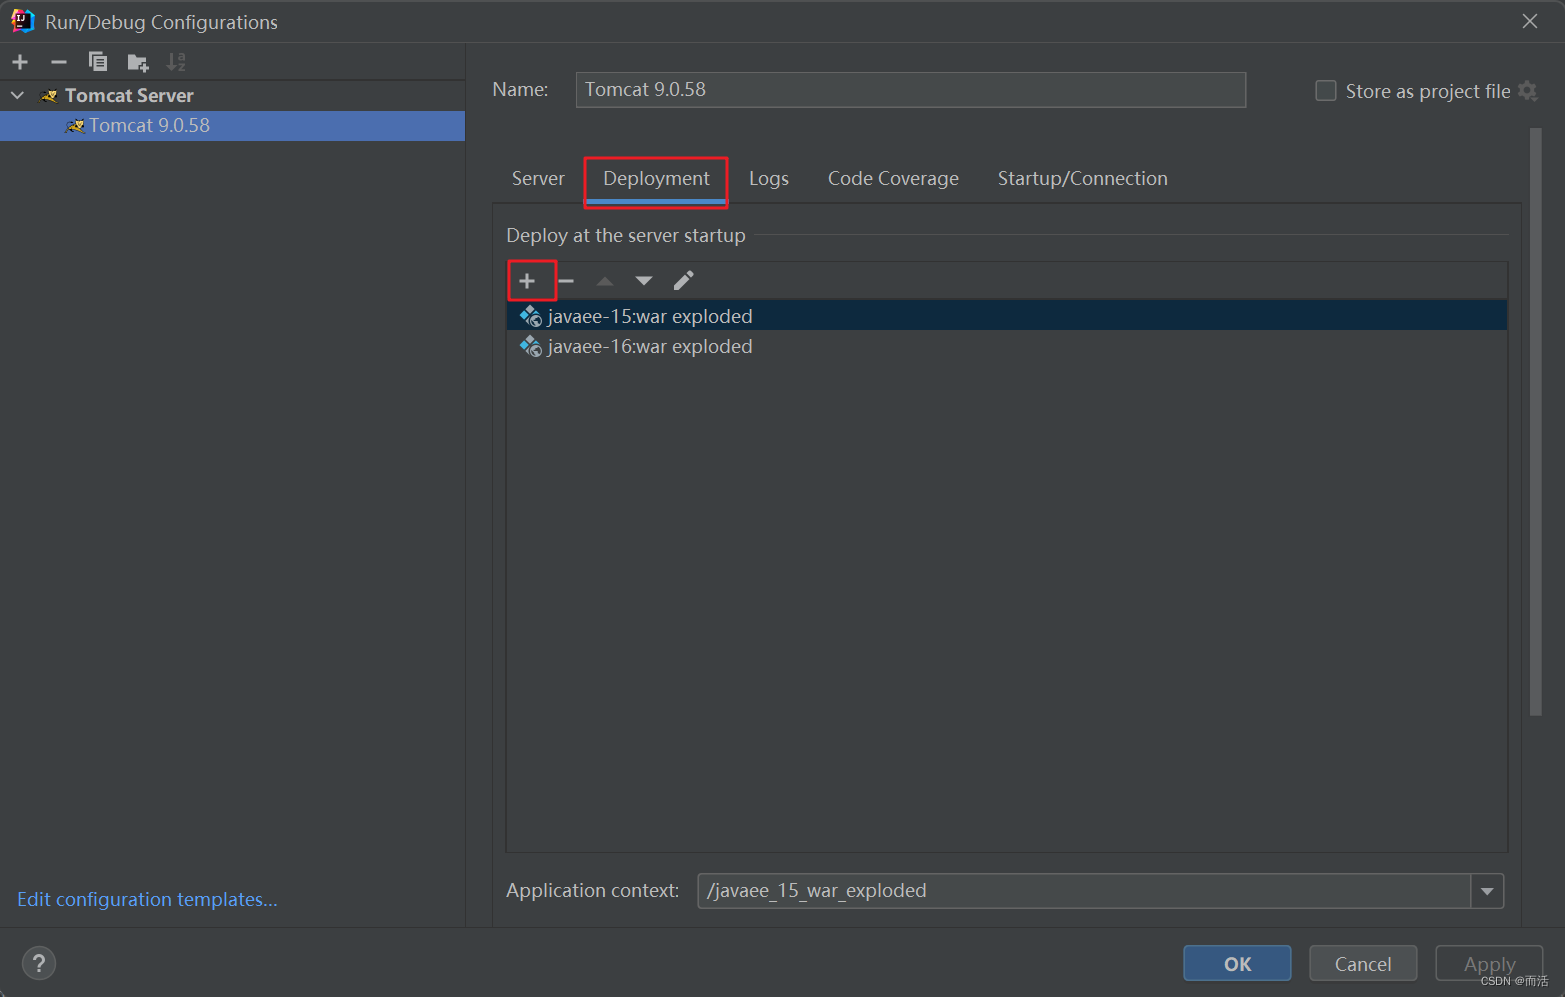Create new configuration folder
Image resolution: width=1565 pixels, height=997 pixels.
coord(138,63)
